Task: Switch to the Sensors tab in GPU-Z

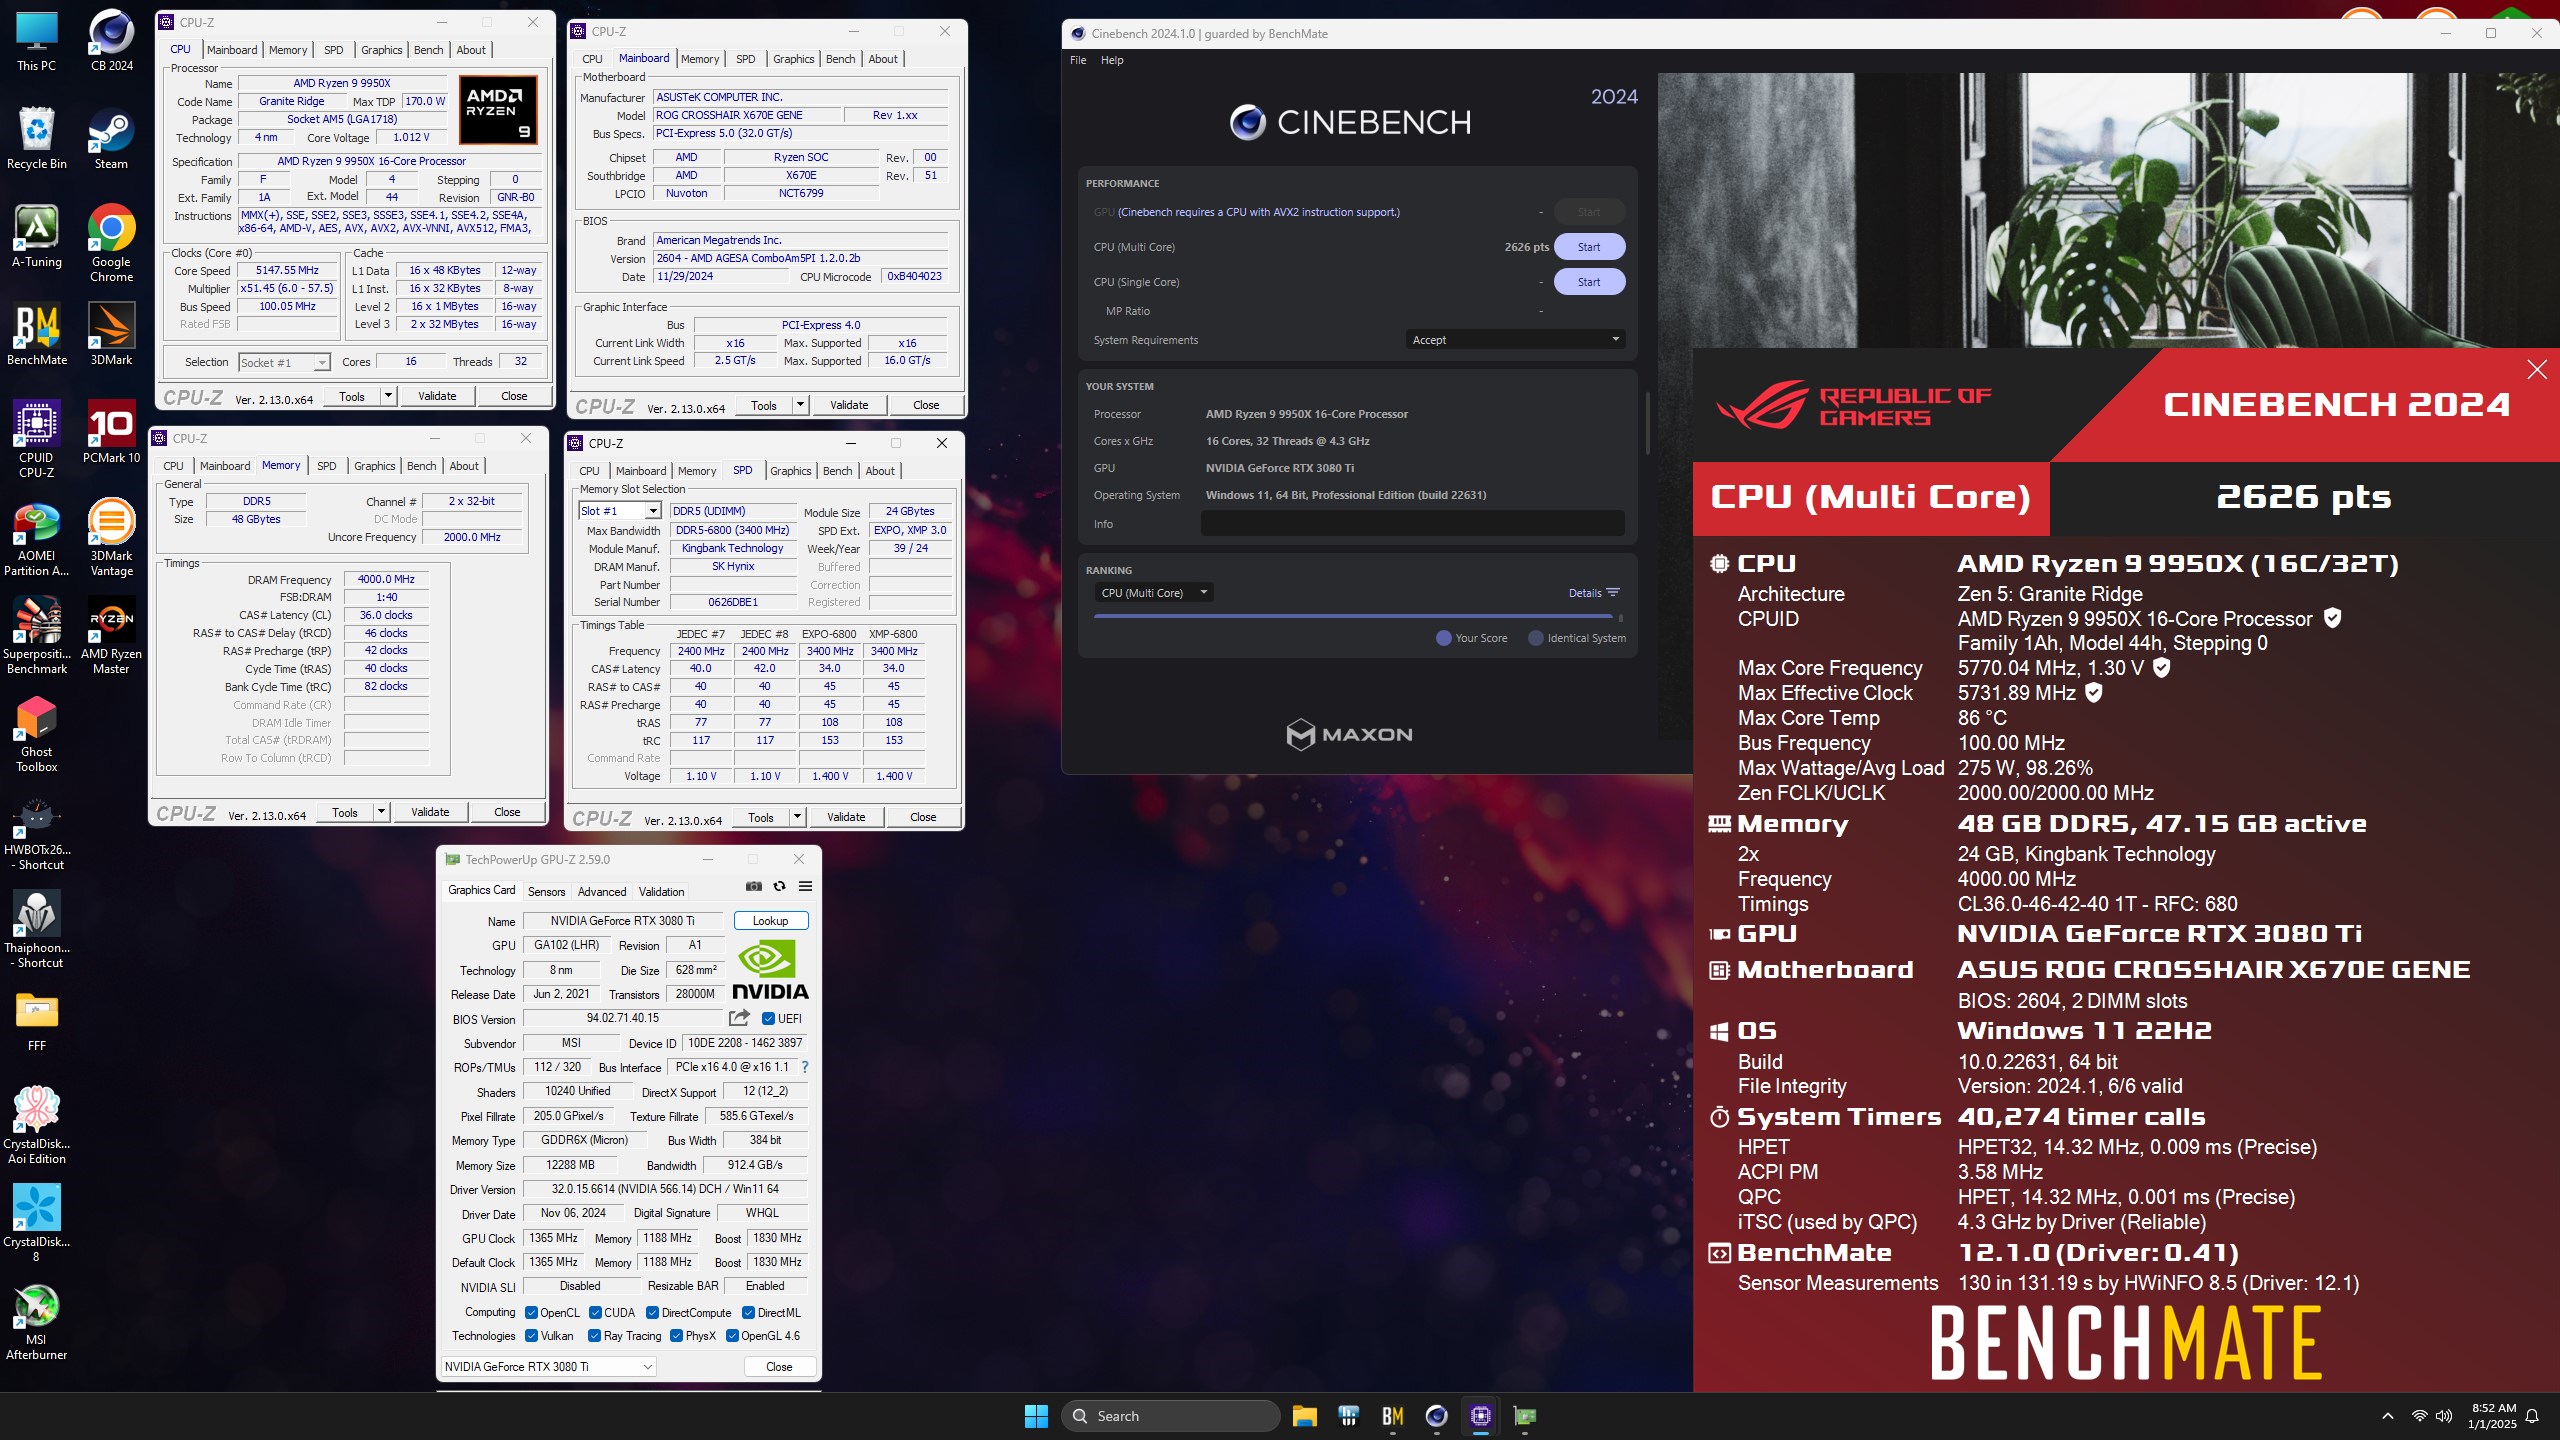Action: pyautogui.click(x=546, y=892)
